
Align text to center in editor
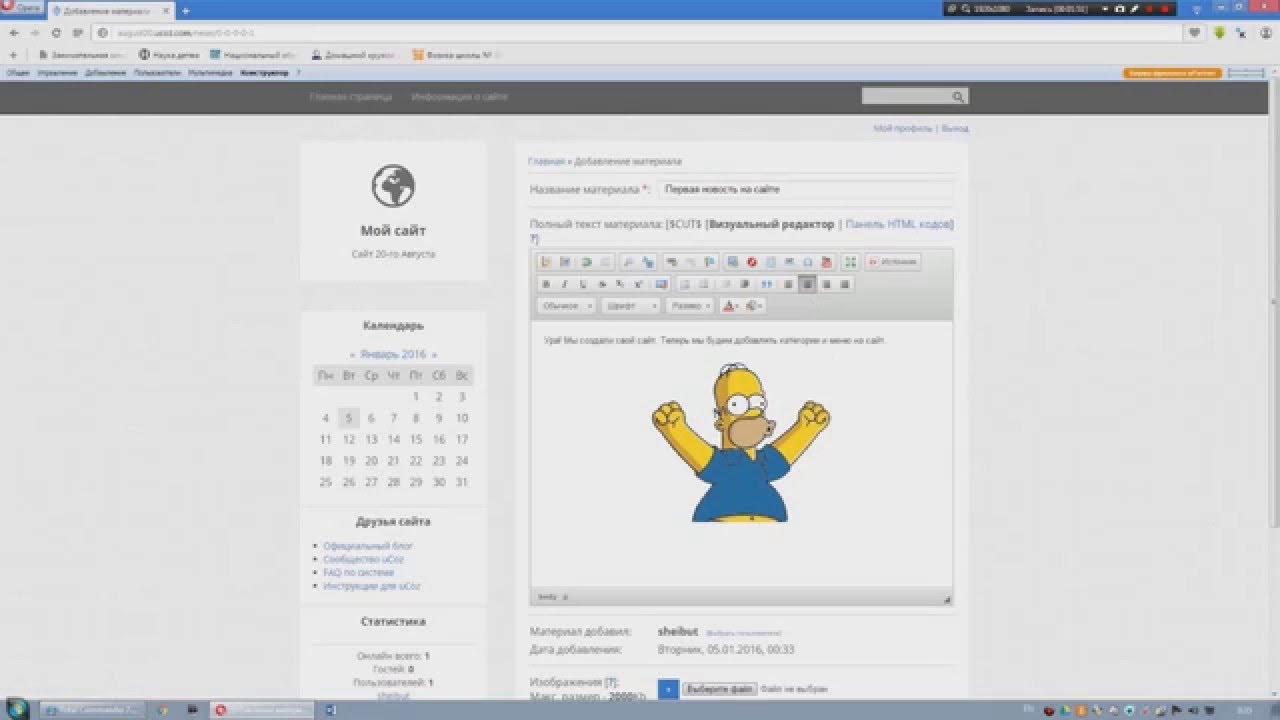point(807,284)
